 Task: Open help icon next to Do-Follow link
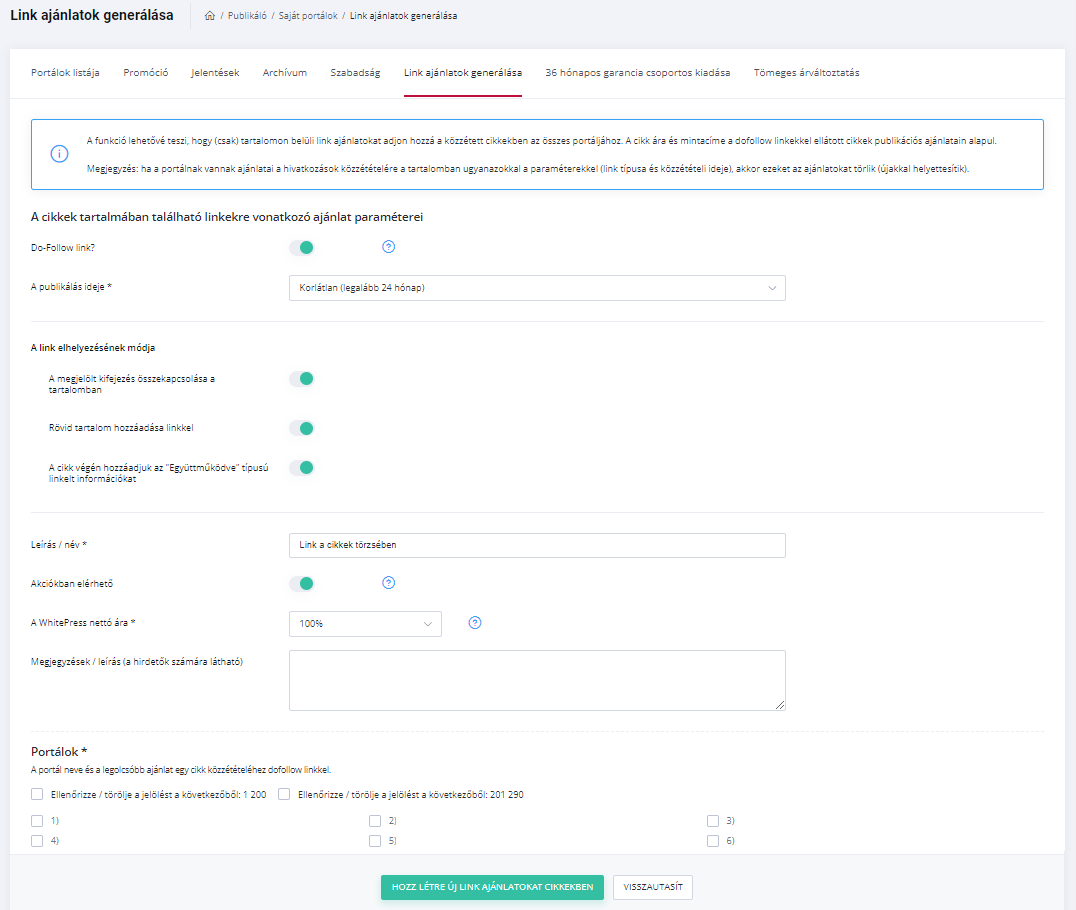[x=388, y=247]
